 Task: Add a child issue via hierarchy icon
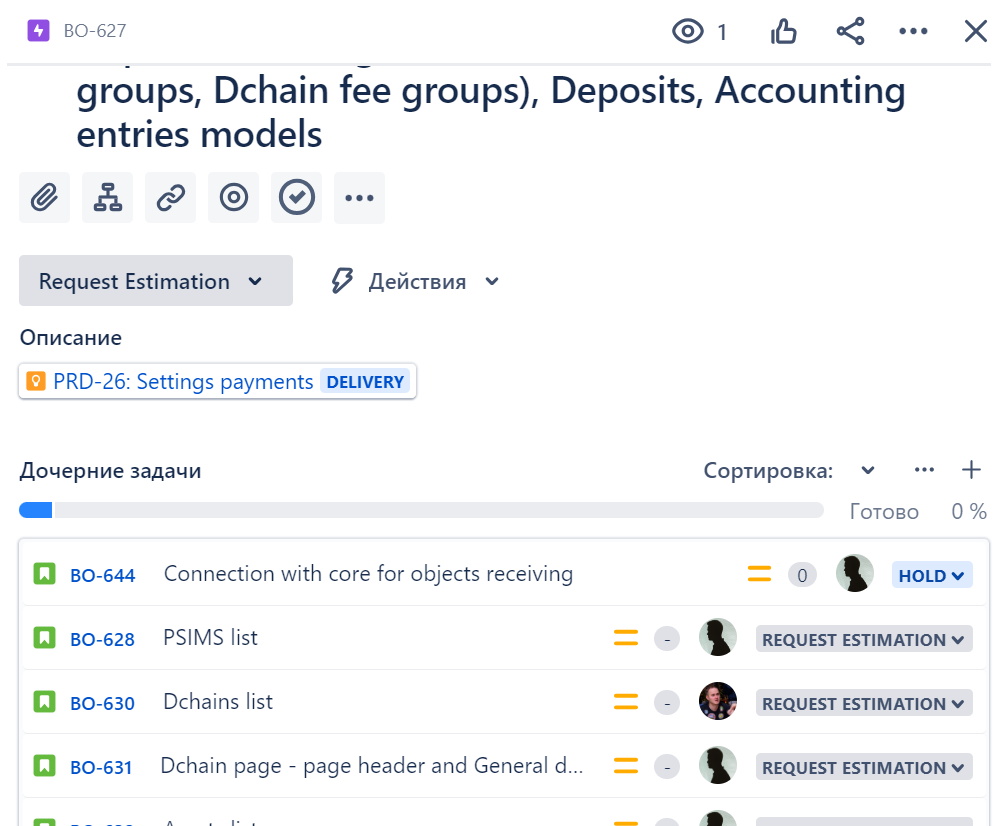(108, 198)
